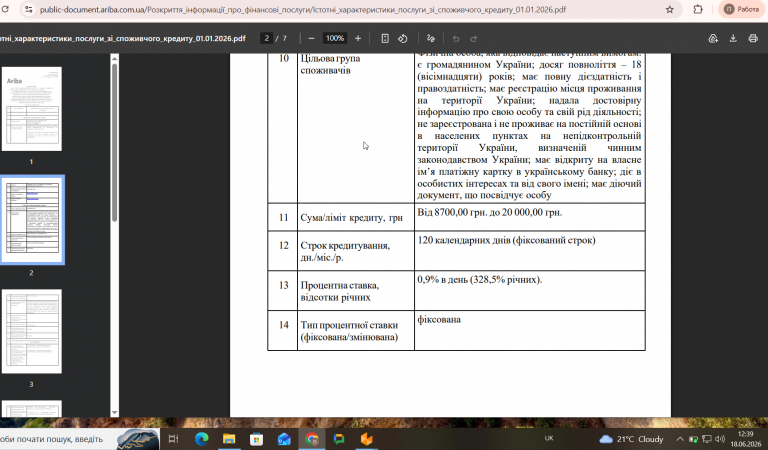The width and height of the screenshot is (768, 450).
Task: Click the sidebar scrollbar thumb
Action: tap(115, 142)
